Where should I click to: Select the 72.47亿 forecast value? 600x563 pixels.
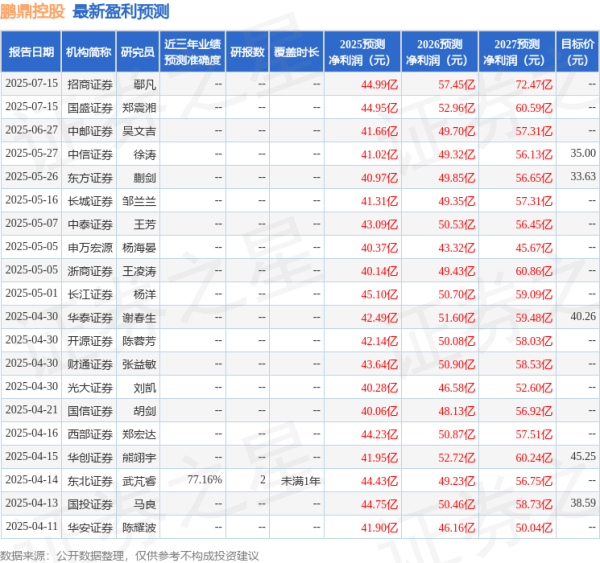pyautogui.click(x=535, y=85)
